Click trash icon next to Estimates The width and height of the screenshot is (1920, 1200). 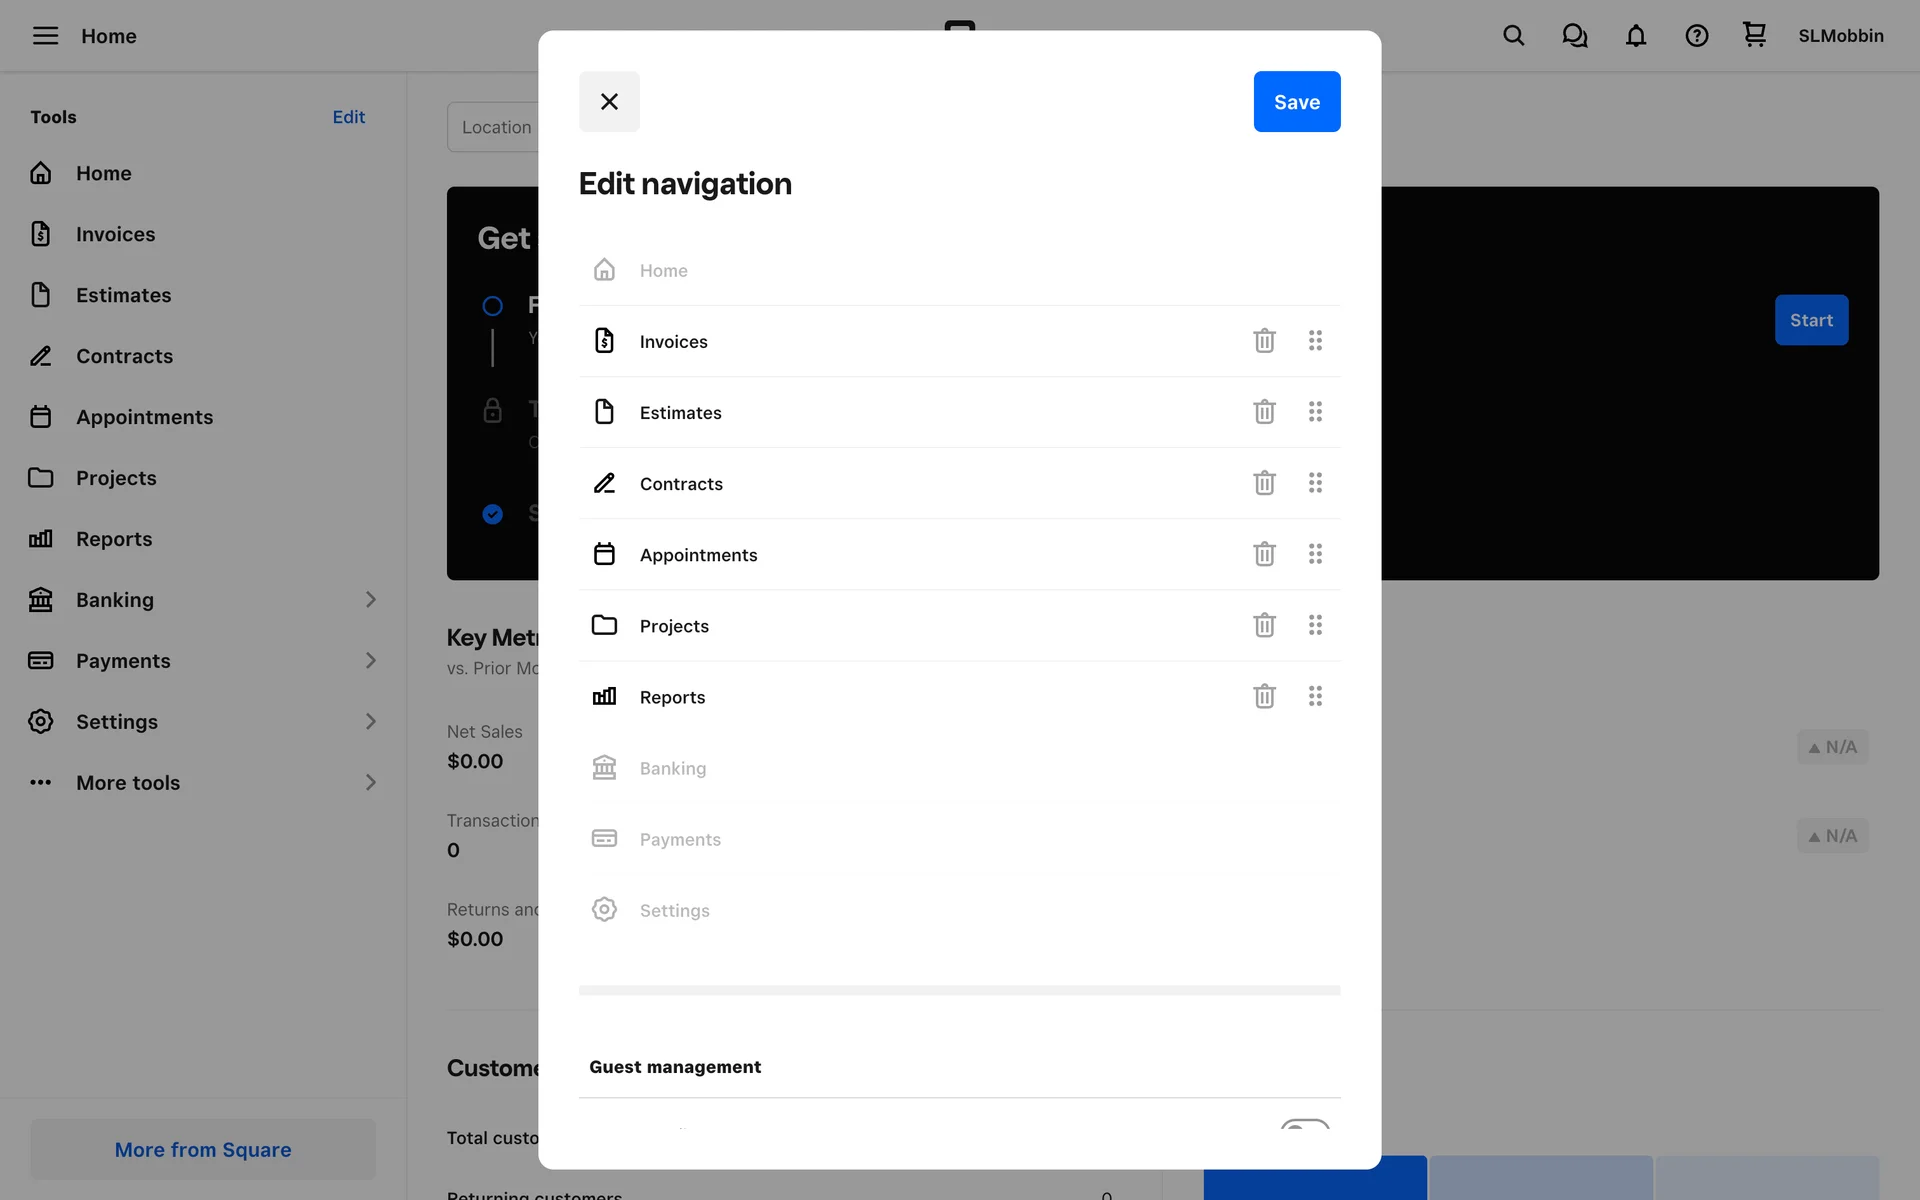click(1264, 412)
